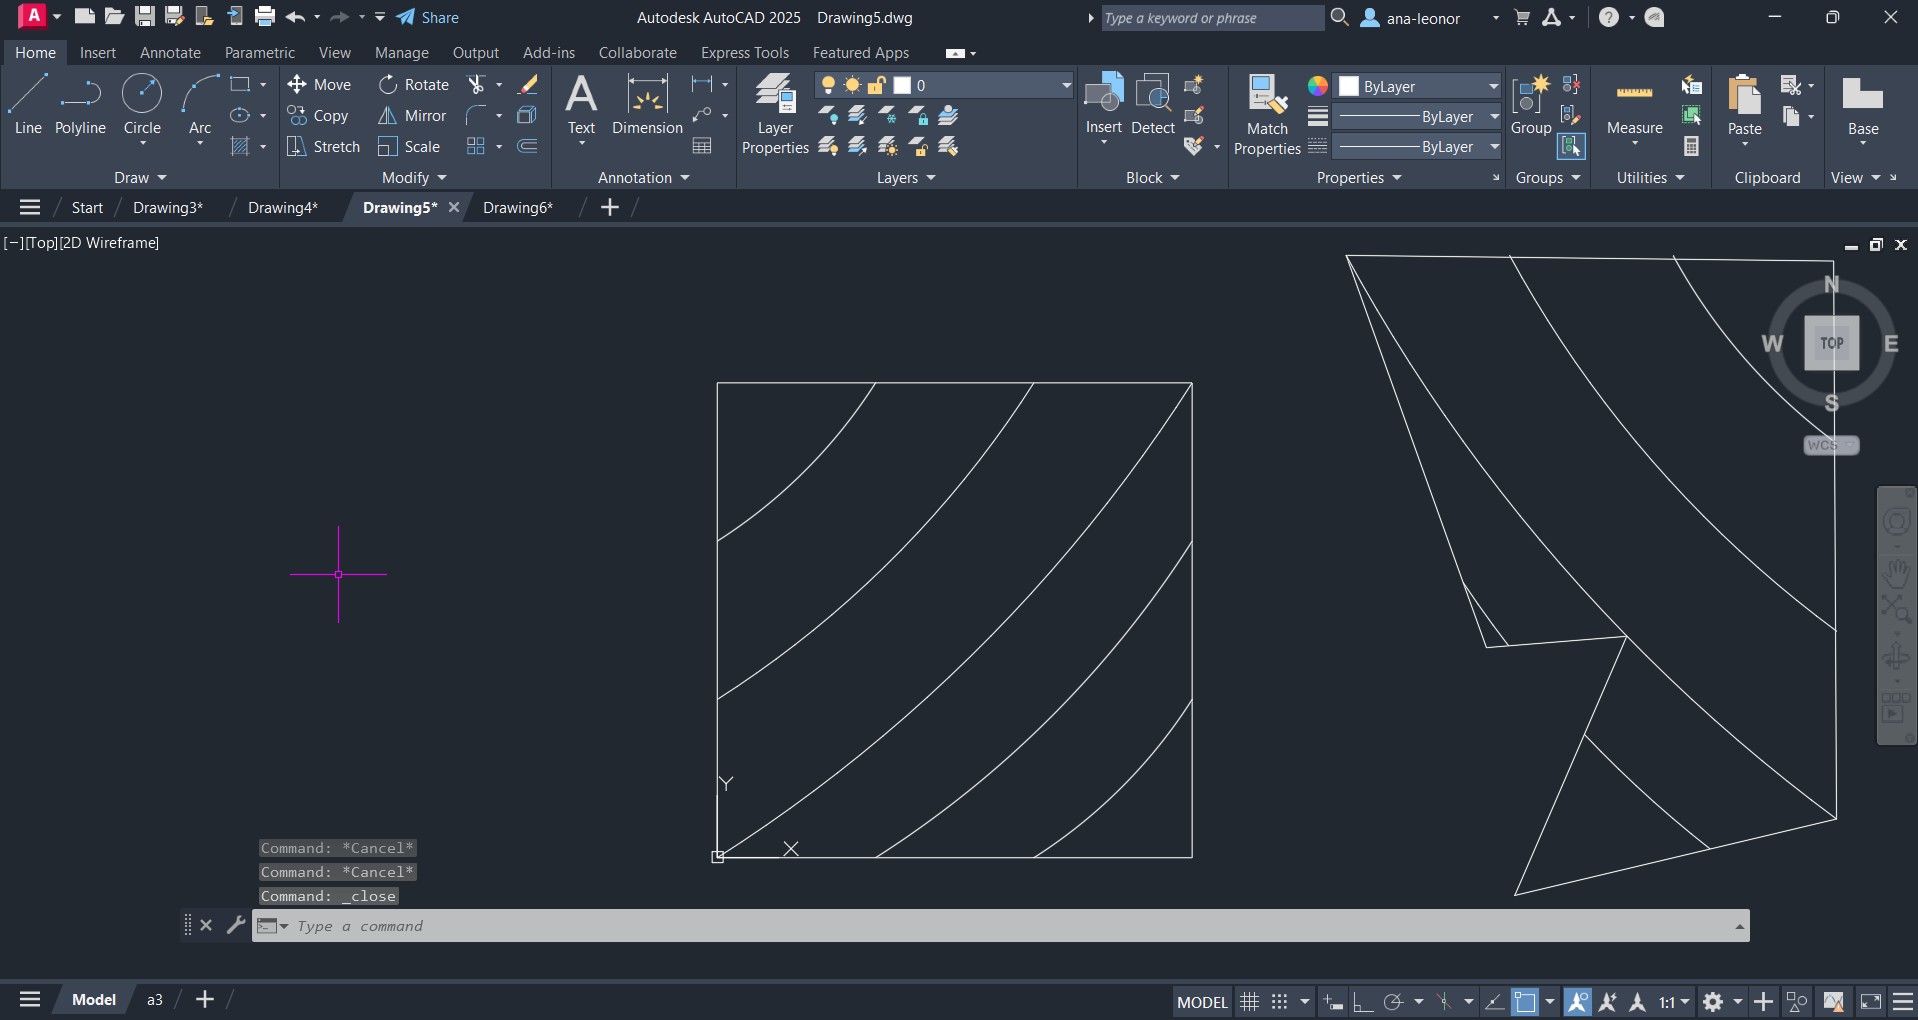The image size is (1918, 1020).
Task: Insert a Table from Annotation panel
Action: point(702,147)
